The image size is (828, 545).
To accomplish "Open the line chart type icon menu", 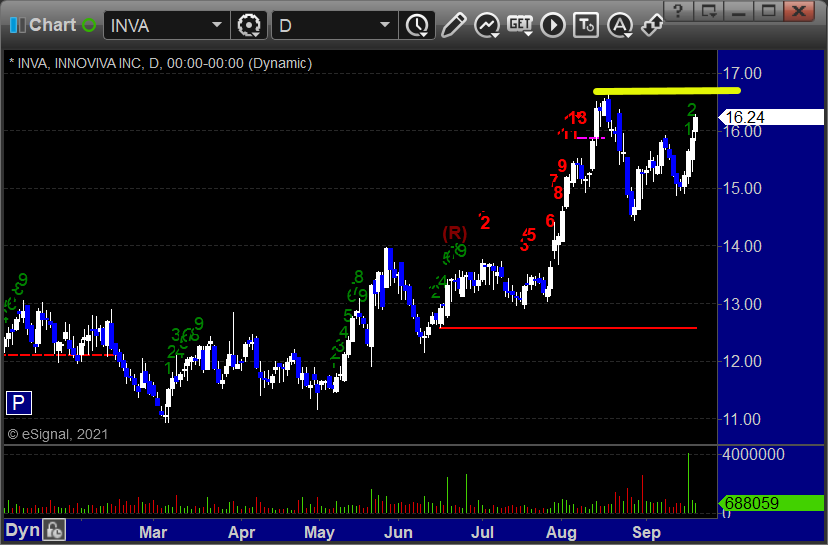I will click(x=487, y=25).
